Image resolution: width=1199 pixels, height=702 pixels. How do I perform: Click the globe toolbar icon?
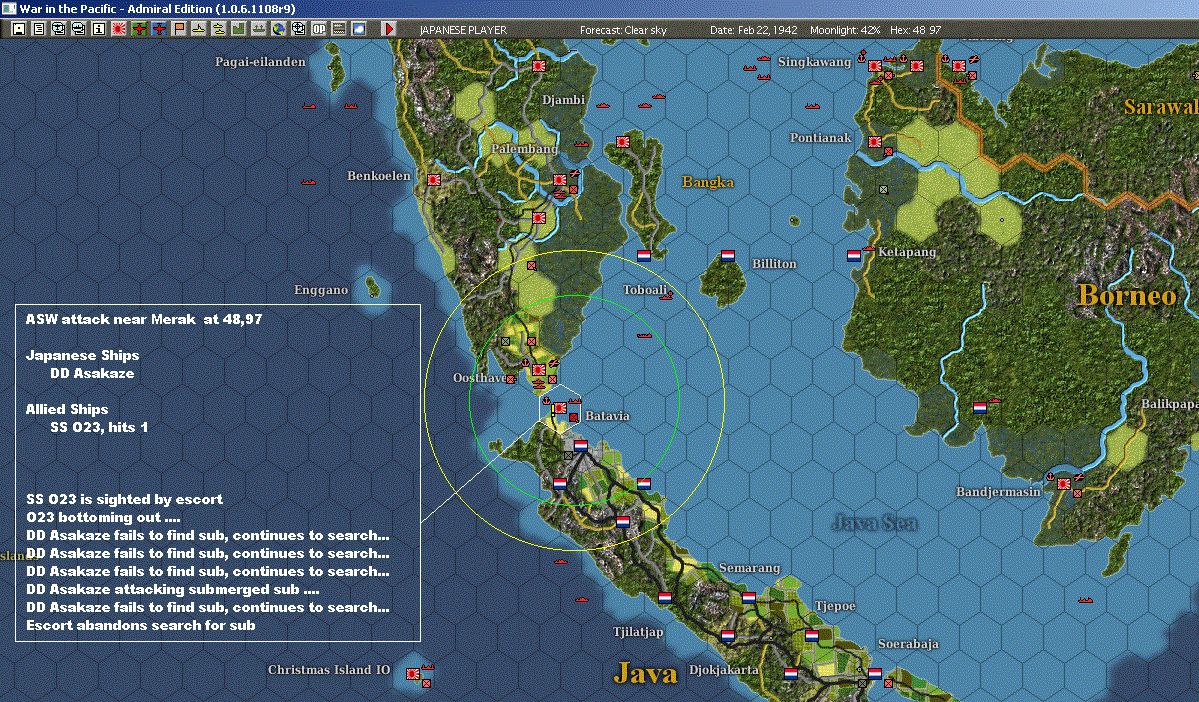tap(278, 29)
